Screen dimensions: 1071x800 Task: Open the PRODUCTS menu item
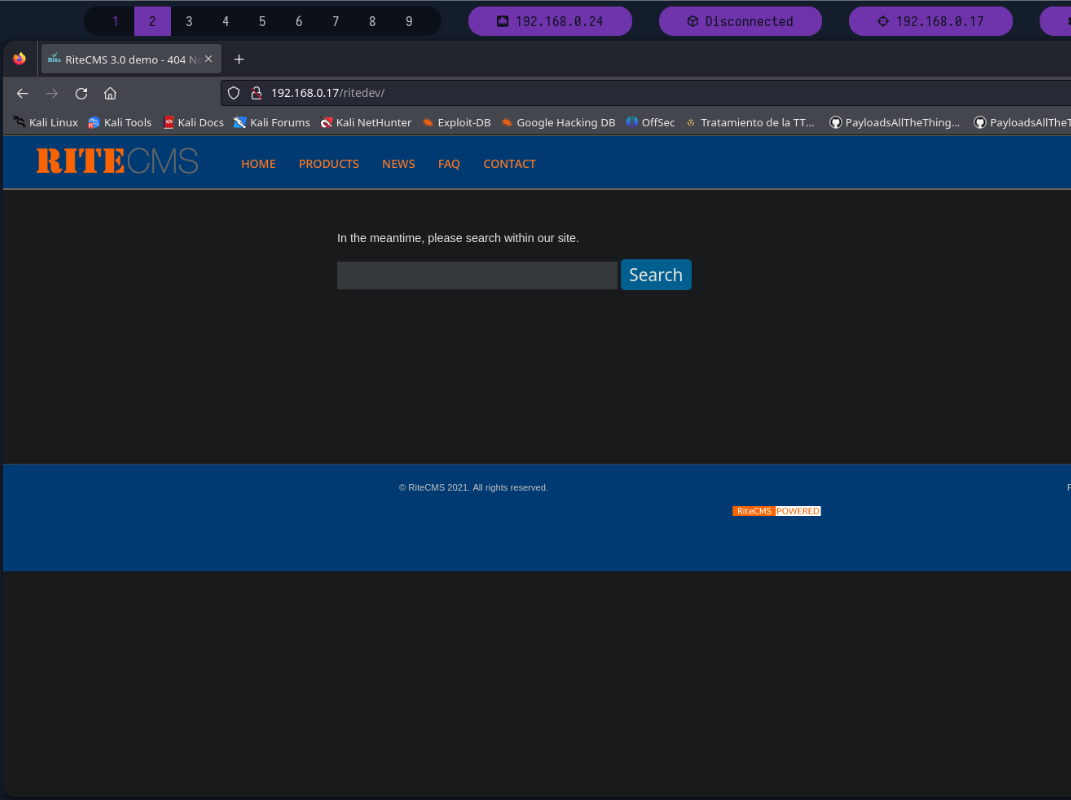point(328,164)
